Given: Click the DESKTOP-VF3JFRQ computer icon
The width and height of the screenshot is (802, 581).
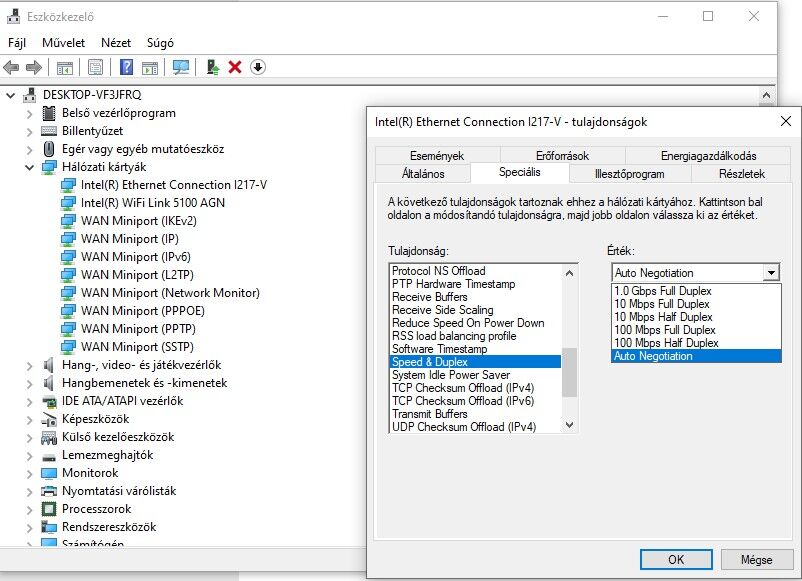Looking at the screenshot, I should (x=30, y=95).
